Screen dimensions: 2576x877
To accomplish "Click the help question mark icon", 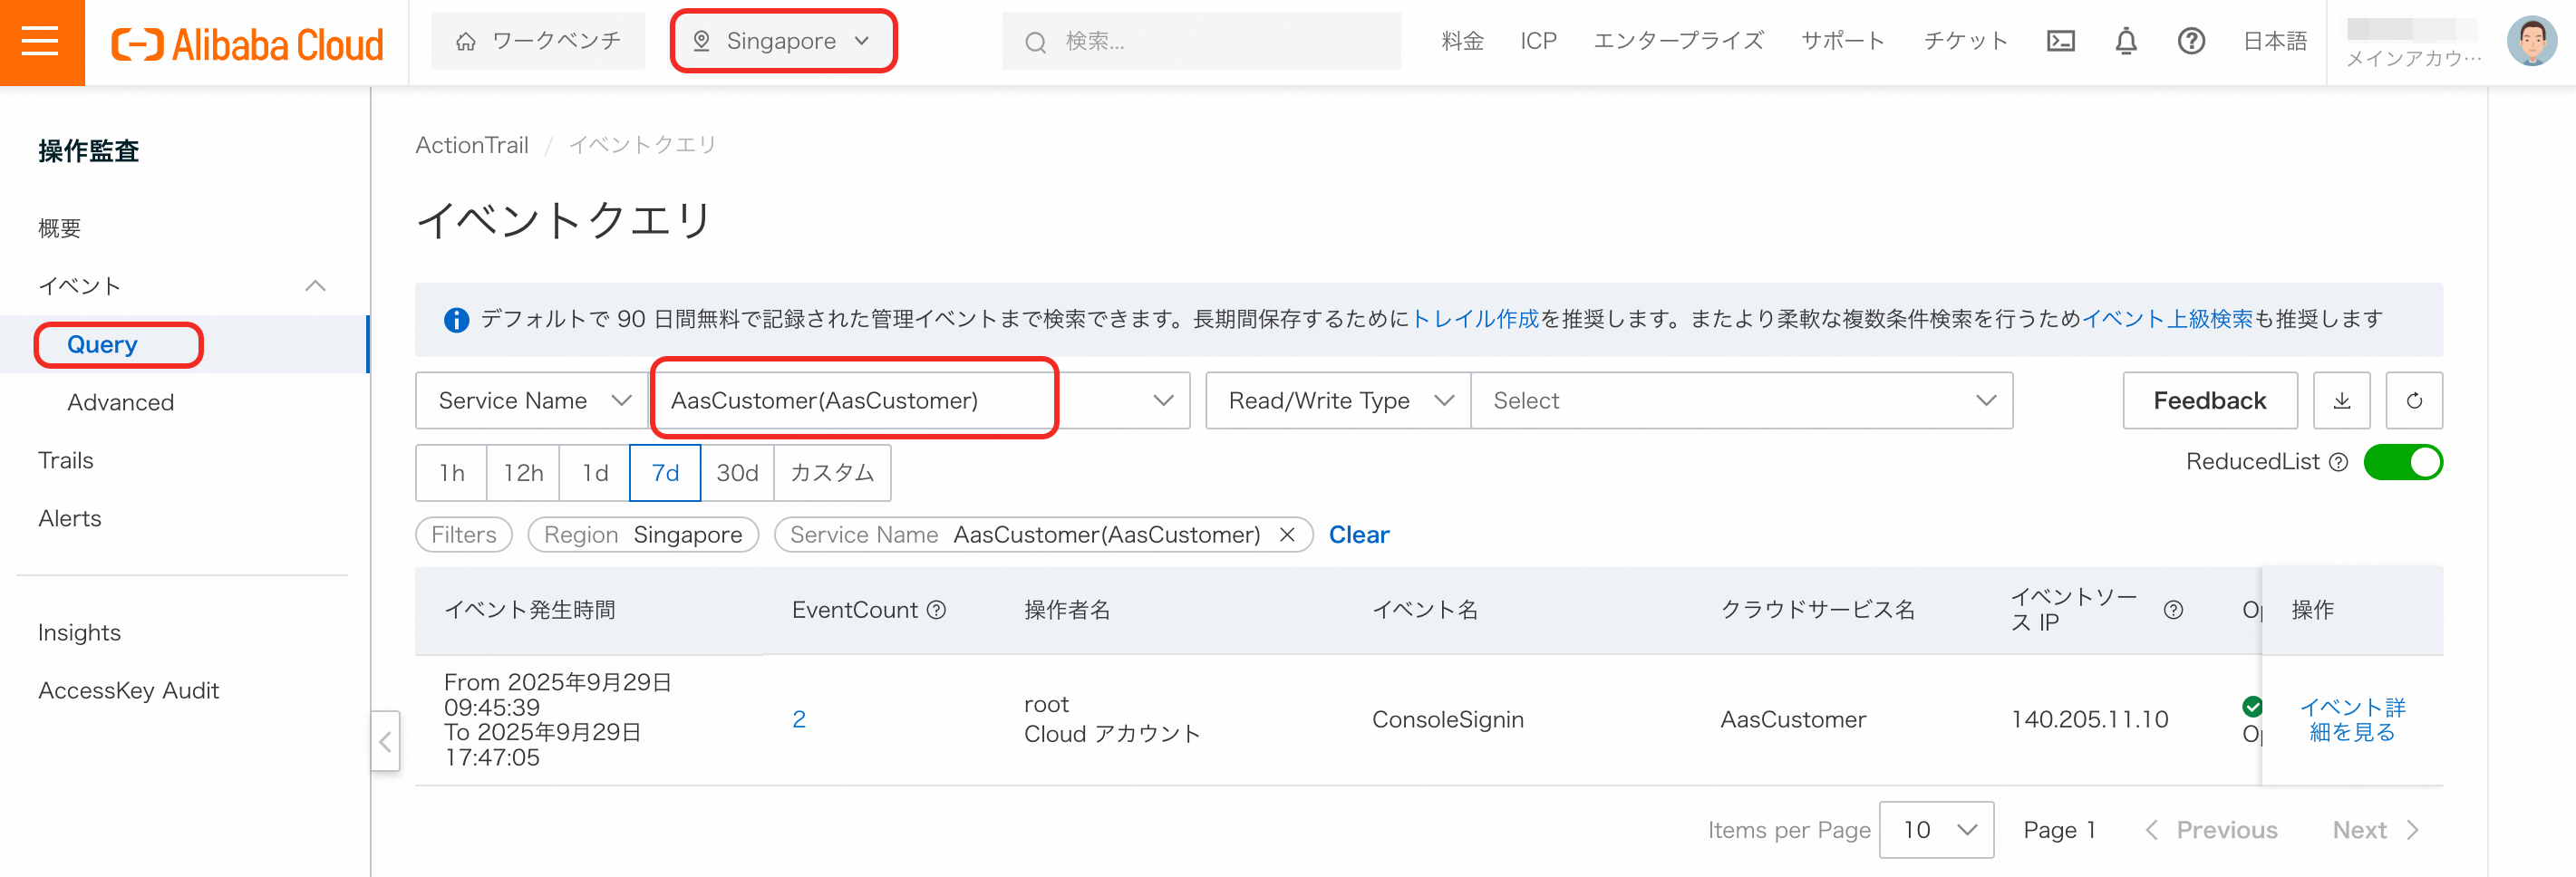I will click(2191, 41).
